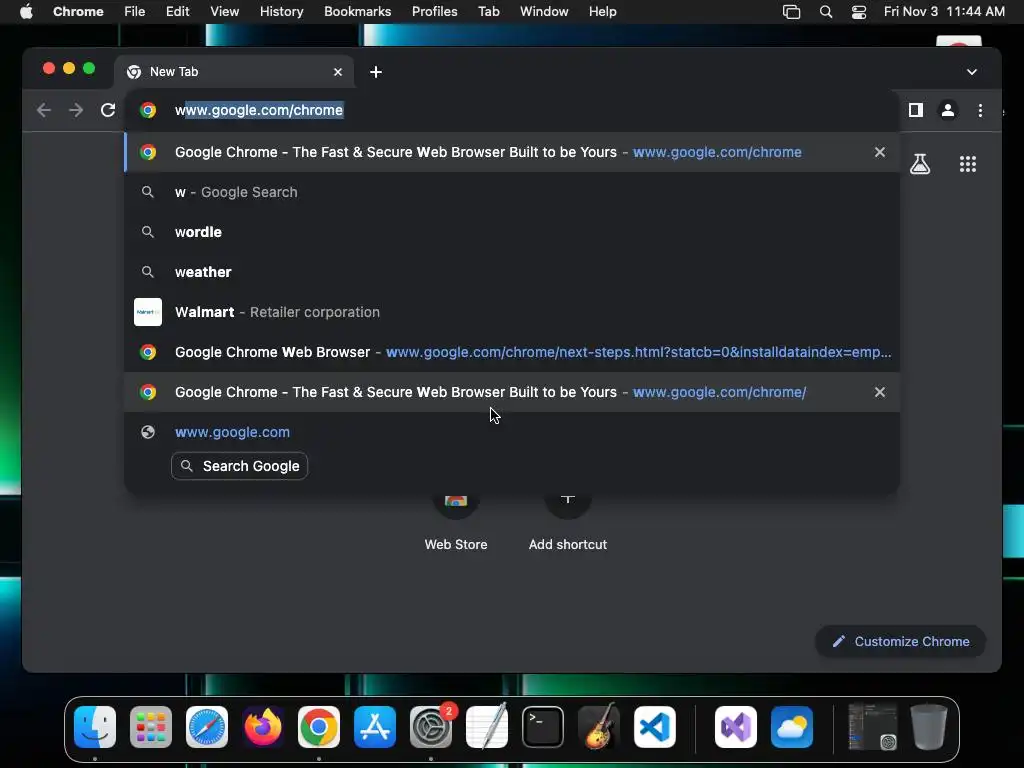1024x768 pixels.
Task: Open a new tab with the plus button
Action: (x=376, y=72)
